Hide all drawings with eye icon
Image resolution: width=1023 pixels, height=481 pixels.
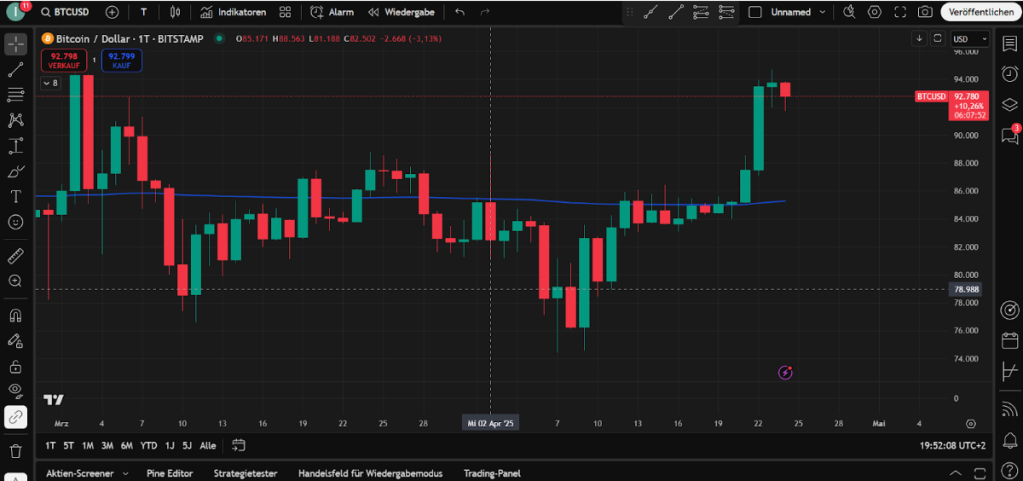click(x=16, y=391)
